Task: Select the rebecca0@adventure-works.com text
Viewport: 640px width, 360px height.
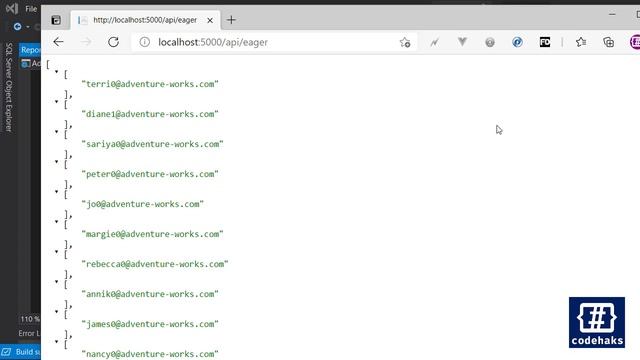Action: 155,264
